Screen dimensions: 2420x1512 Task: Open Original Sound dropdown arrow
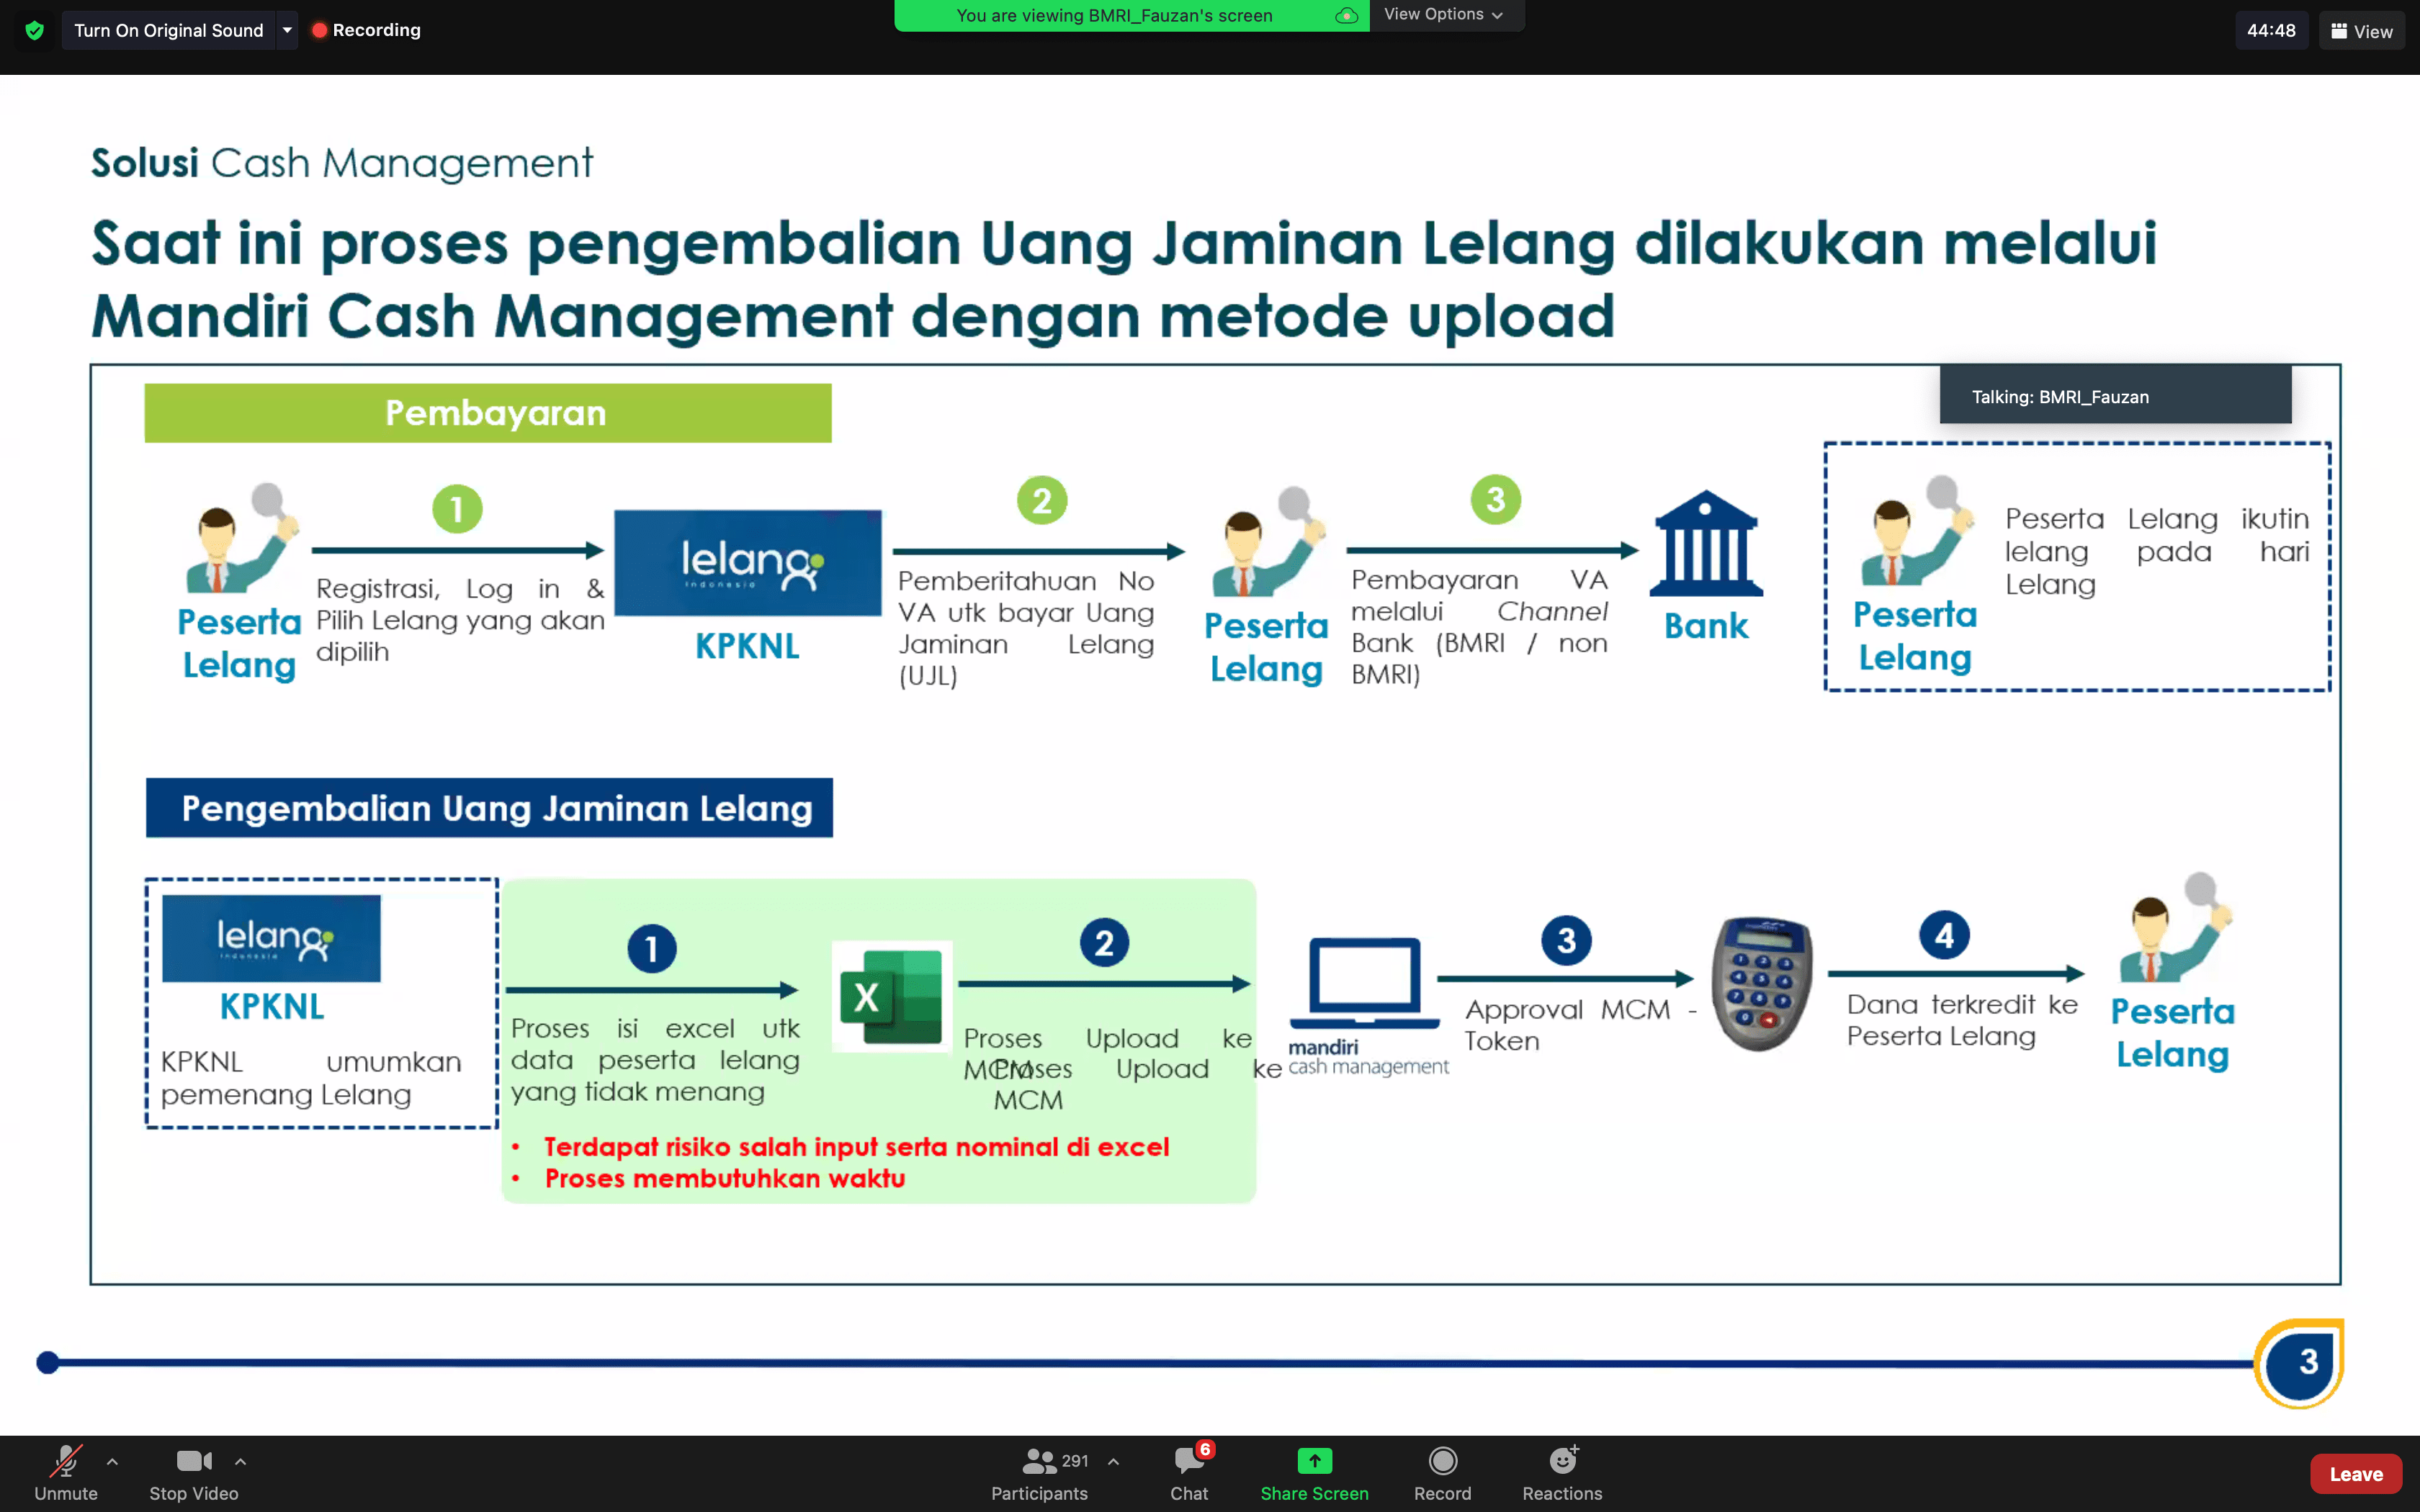287,30
